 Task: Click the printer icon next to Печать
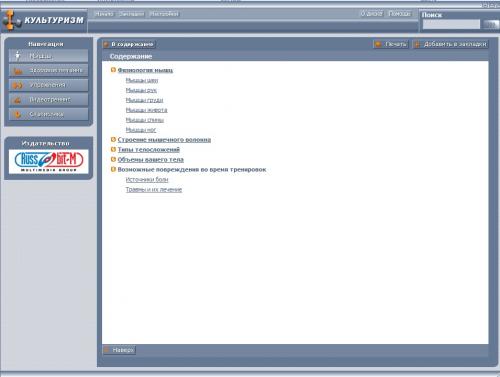pyautogui.click(x=378, y=44)
